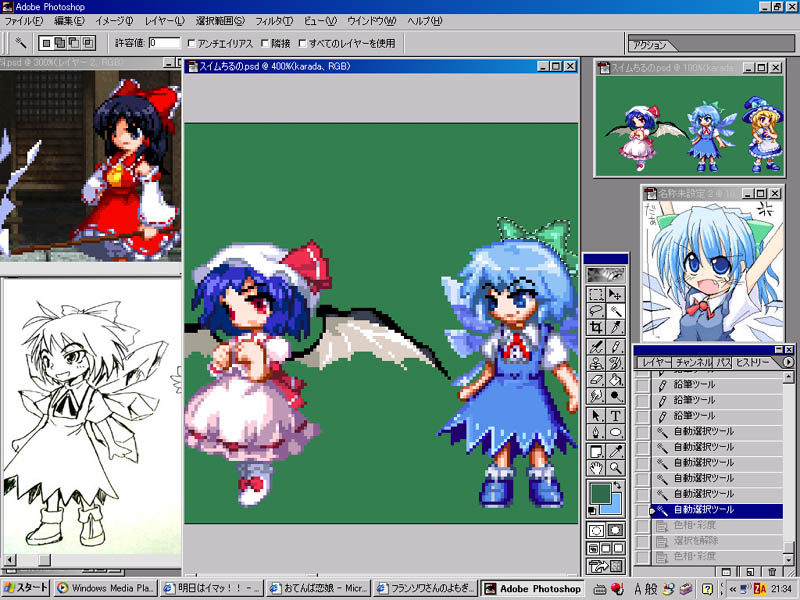The height and width of the screenshot is (600, 800).
Task: Open the イメージ(I) menu
Action: click(114, 21)
